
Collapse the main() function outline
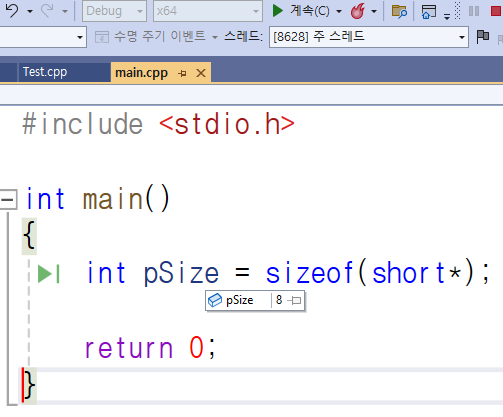tap(8, 199)
